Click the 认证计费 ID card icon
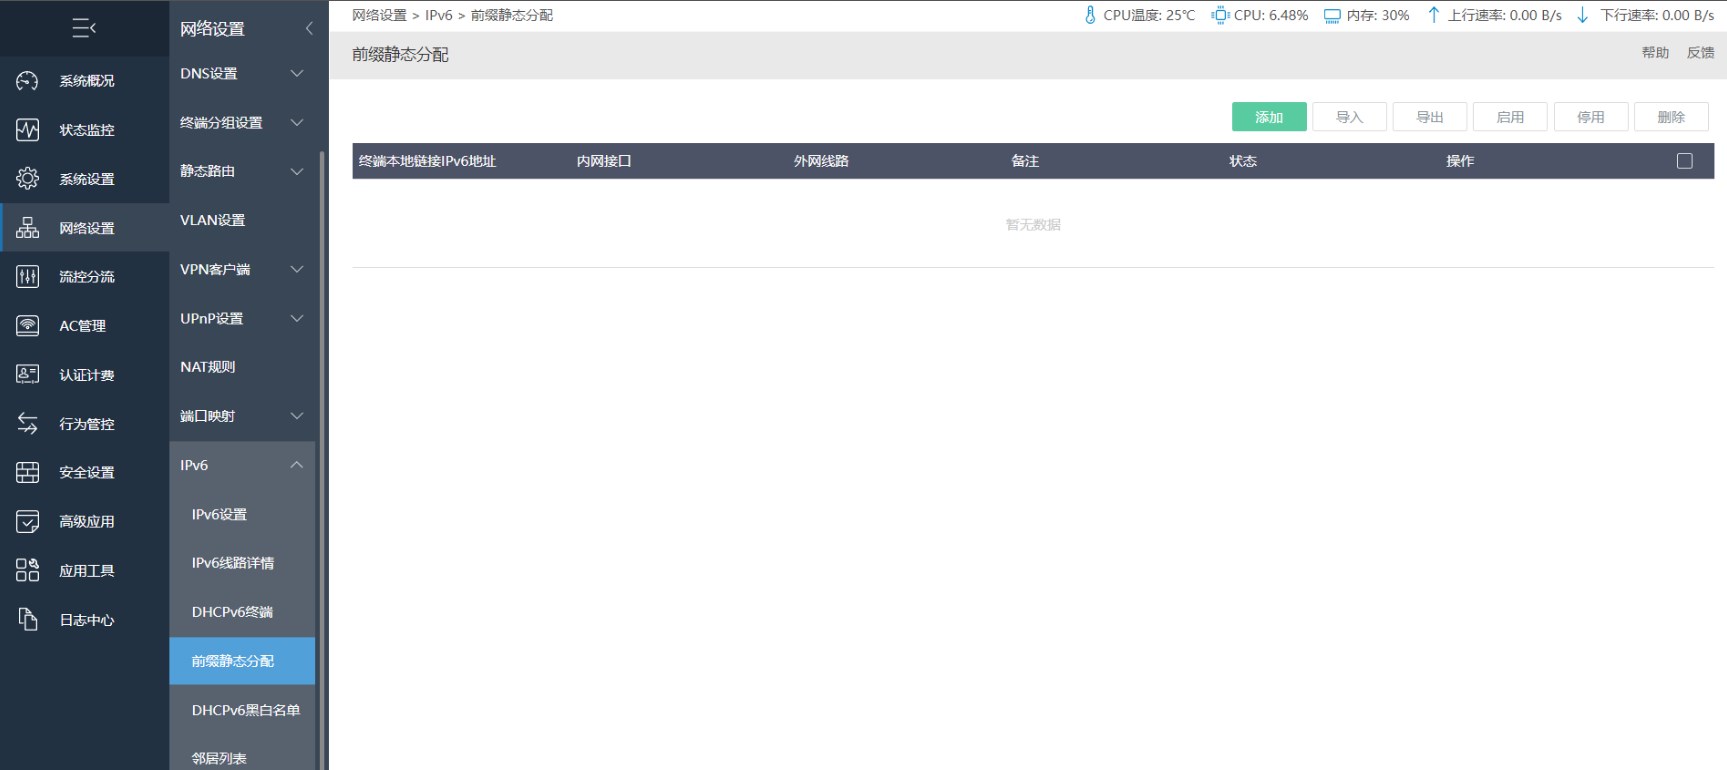This screenshot has width=1727, height=770. tap(28, 375)
